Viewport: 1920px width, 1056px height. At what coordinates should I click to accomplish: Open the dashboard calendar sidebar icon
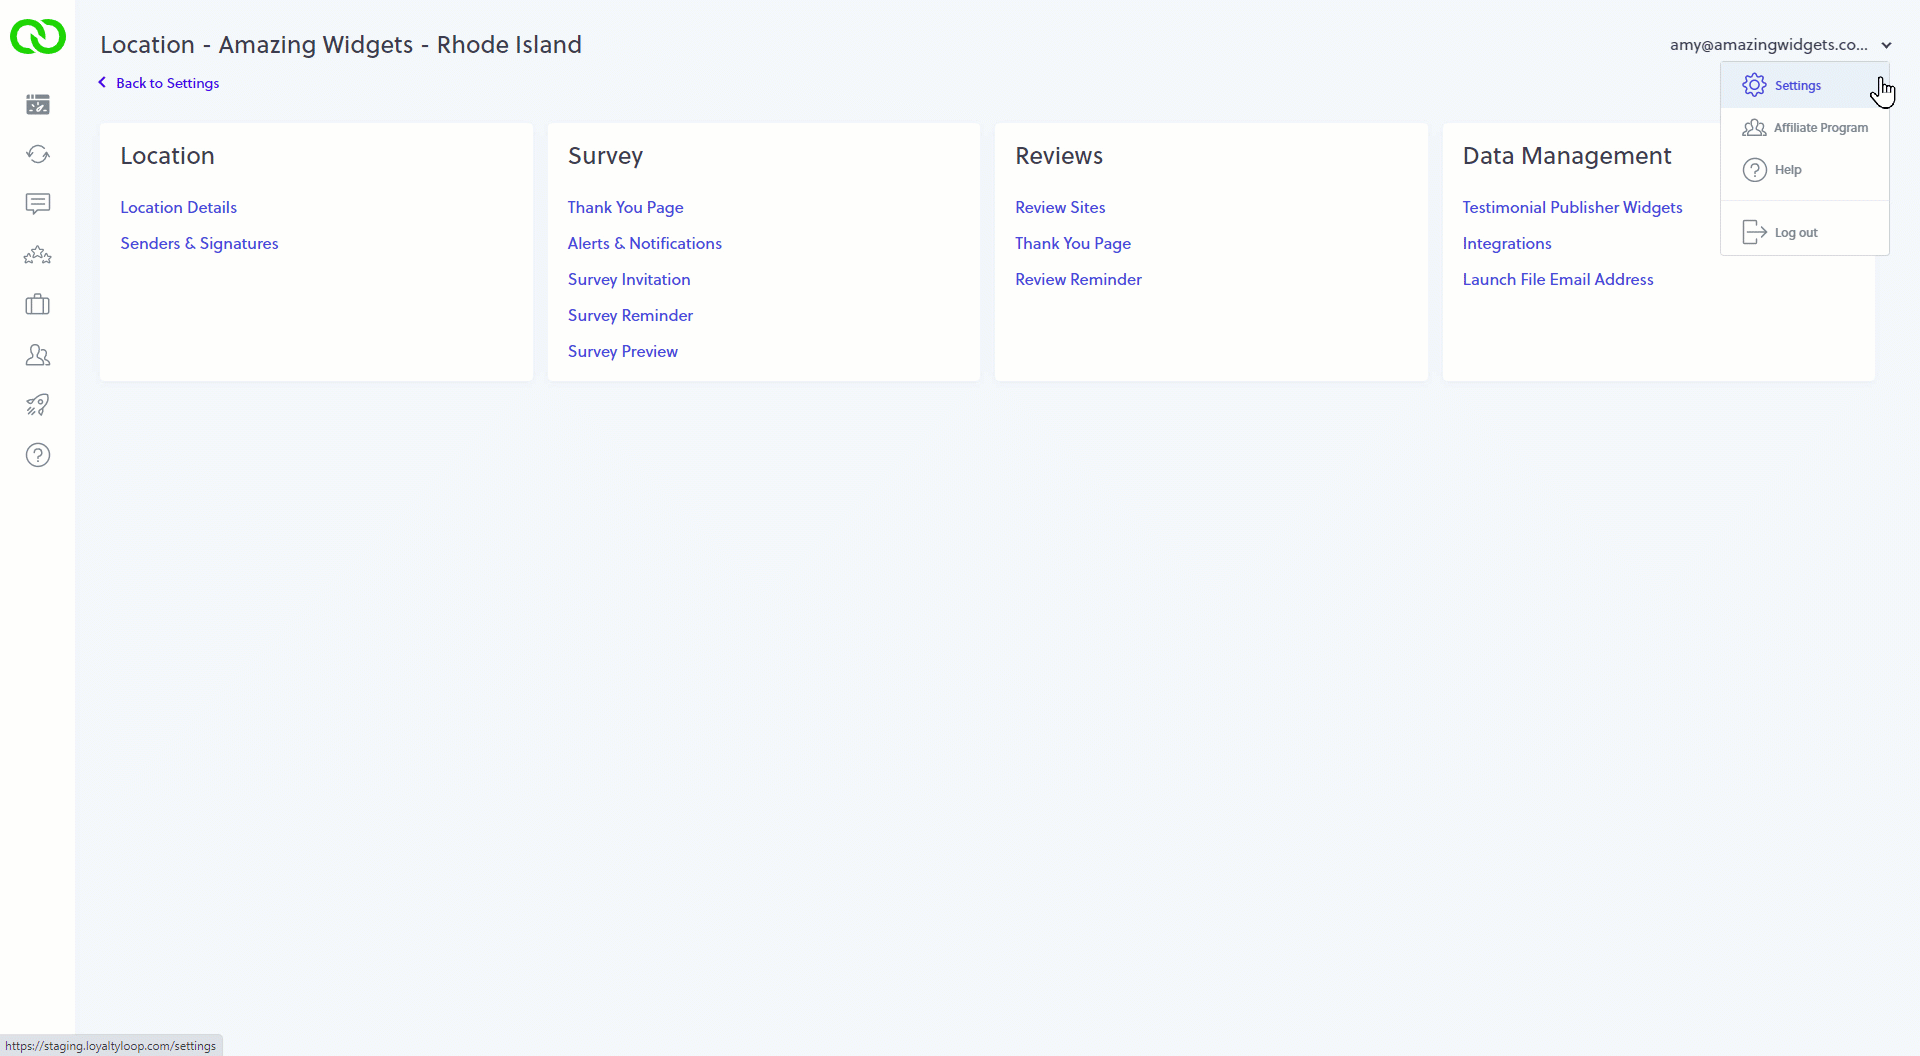pyautogui.click(x=38, y=104)
